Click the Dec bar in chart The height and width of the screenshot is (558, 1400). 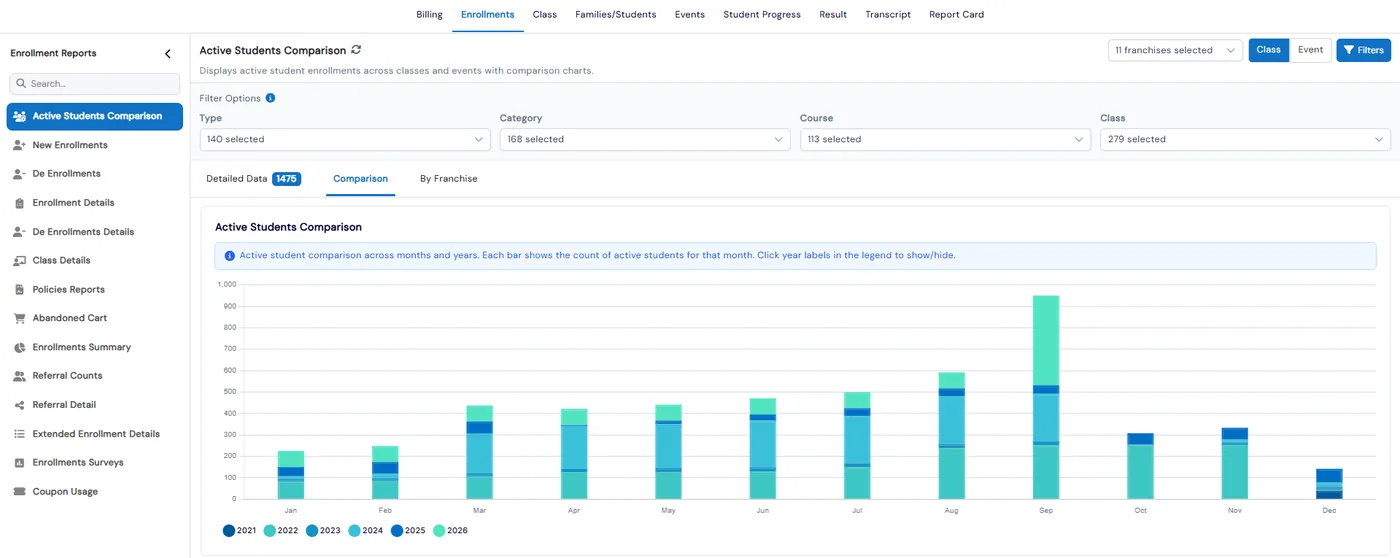pos(1329,484)
